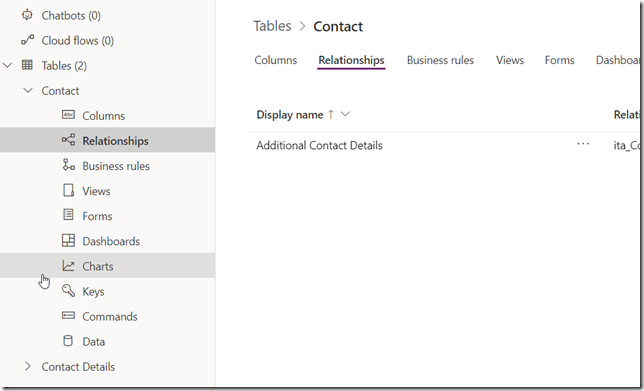The image size is (644, 391).
Task: Collapse the Contact table chevron
Action: click(x=28, y=90)
